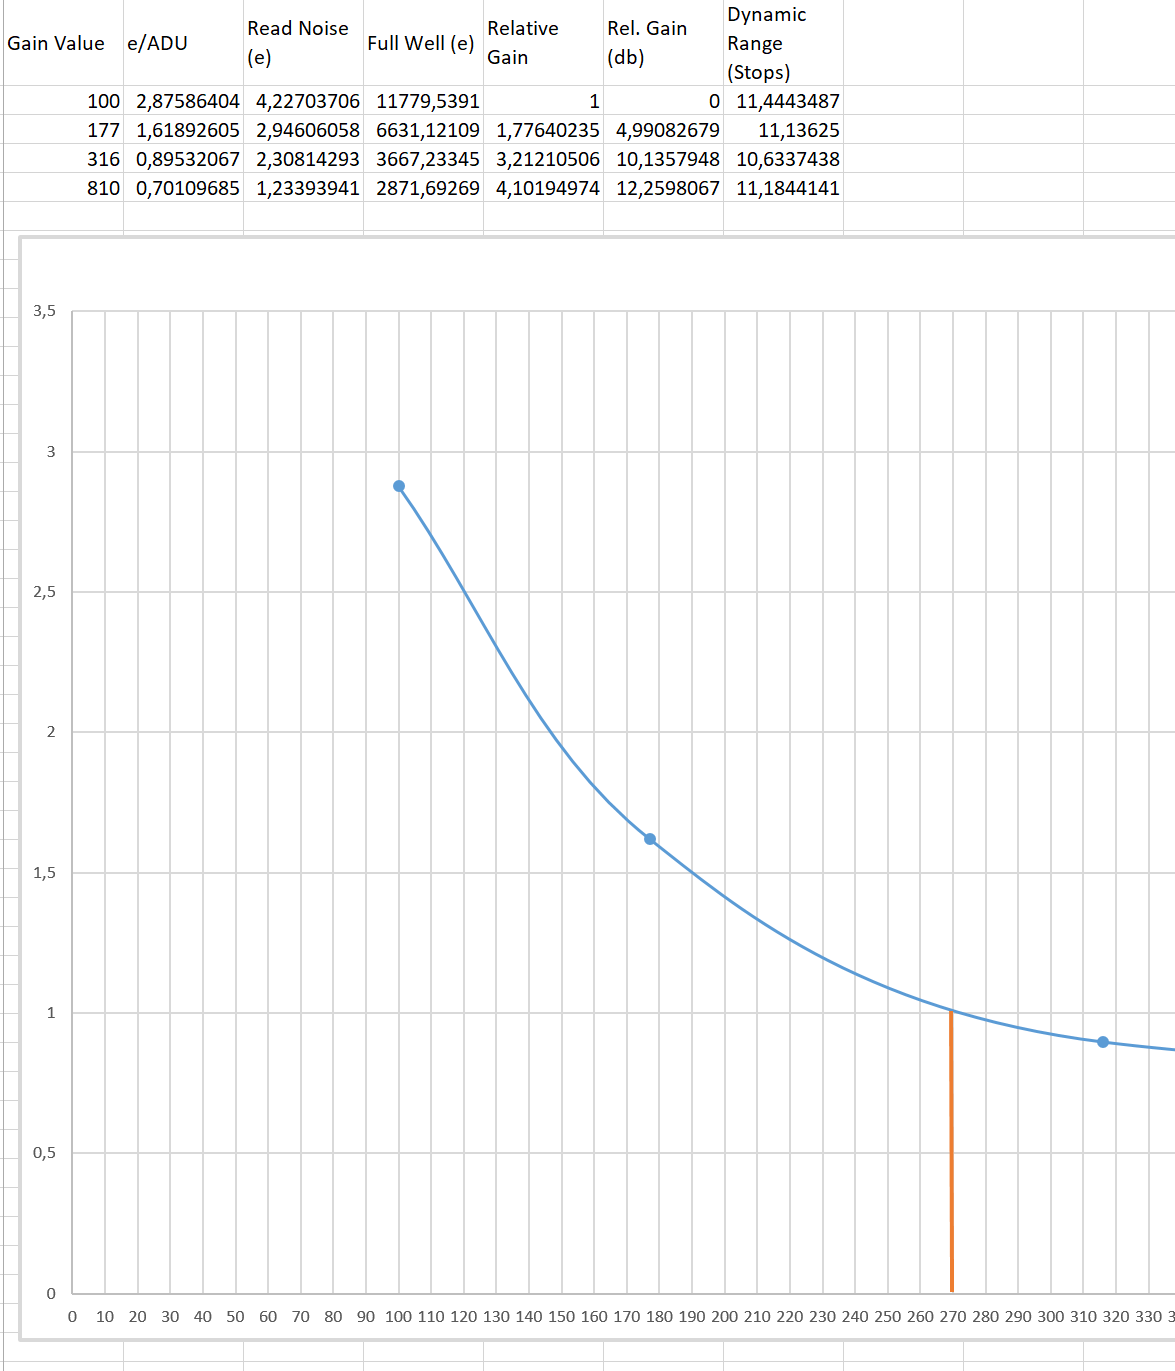
Task: Click the "e/ADU" column header cell
Action: 158,43
